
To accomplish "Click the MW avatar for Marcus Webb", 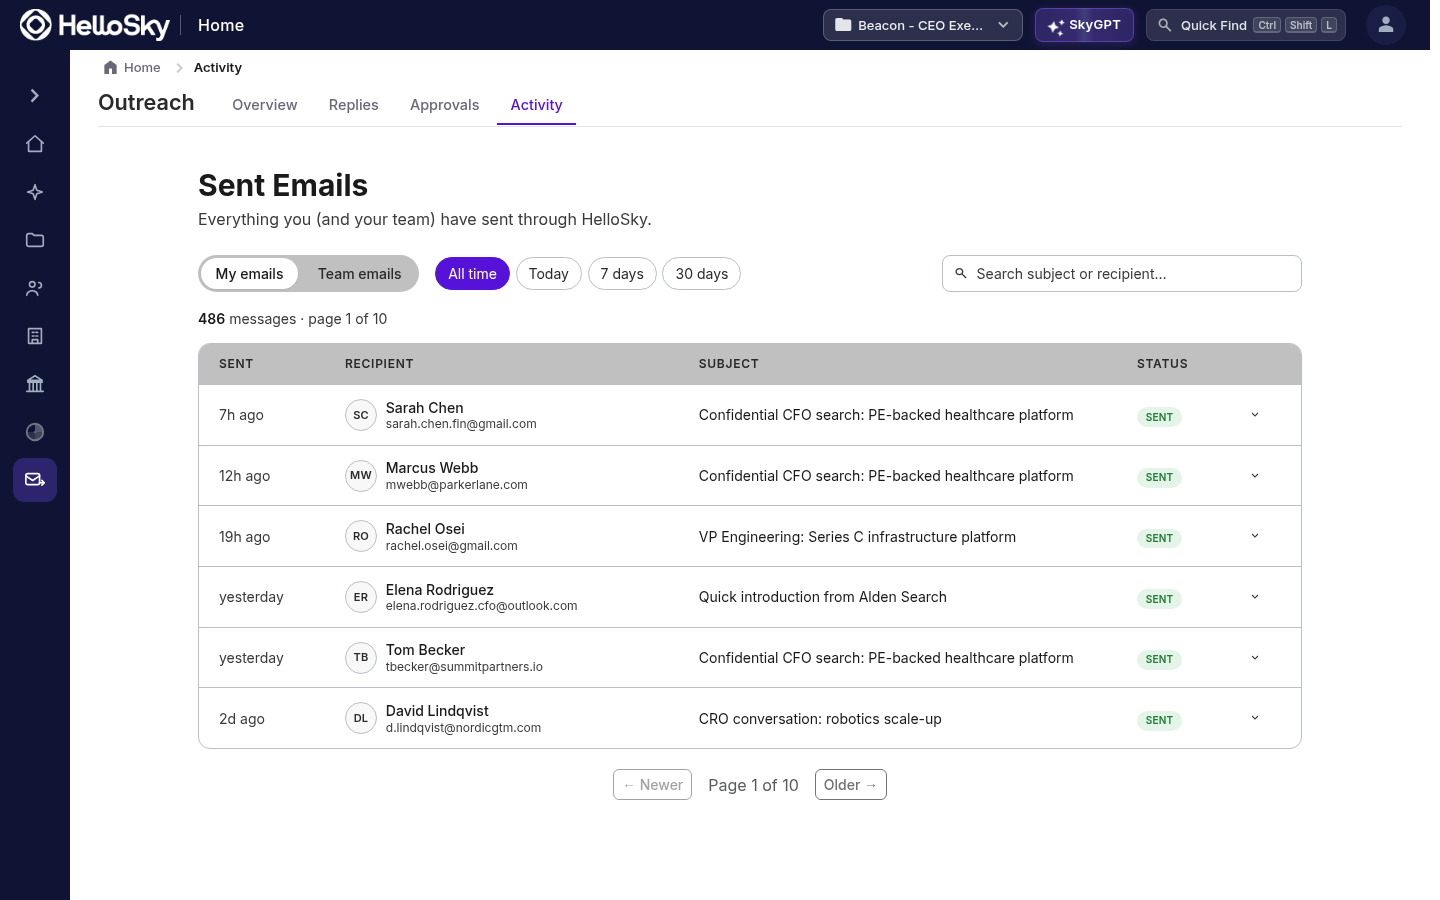I will tap(361, 476).
